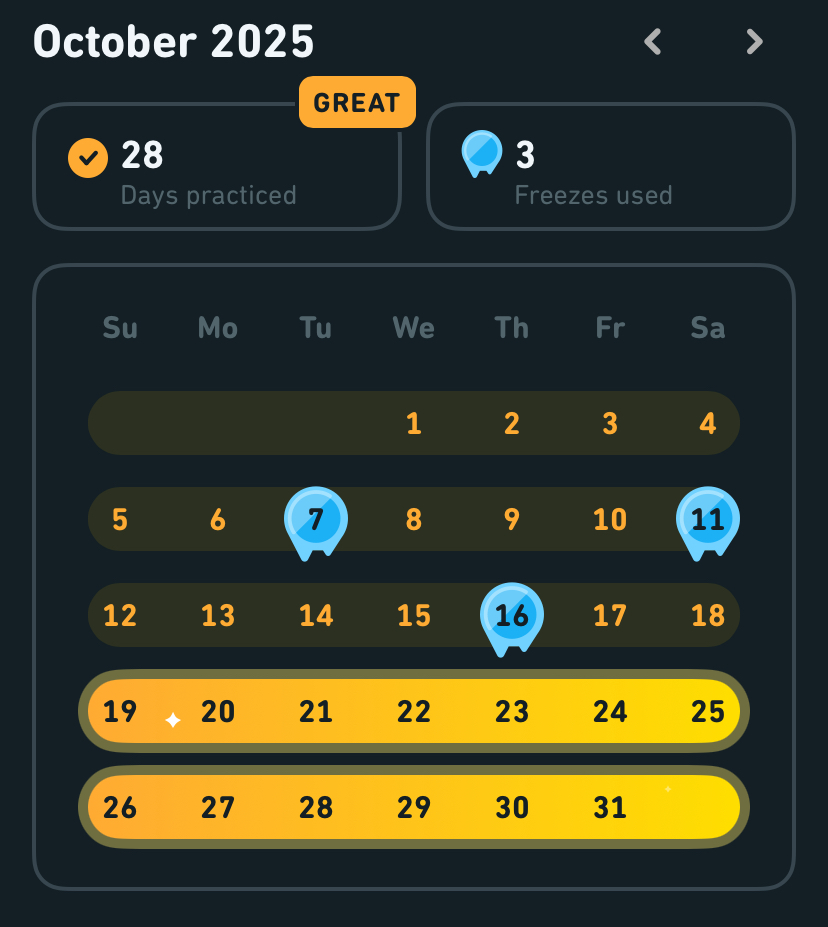Viewport: 828px width, 927px height.
Task: Click the Su weekday column header
Action: pyautogui.click(x=120, y=328)
